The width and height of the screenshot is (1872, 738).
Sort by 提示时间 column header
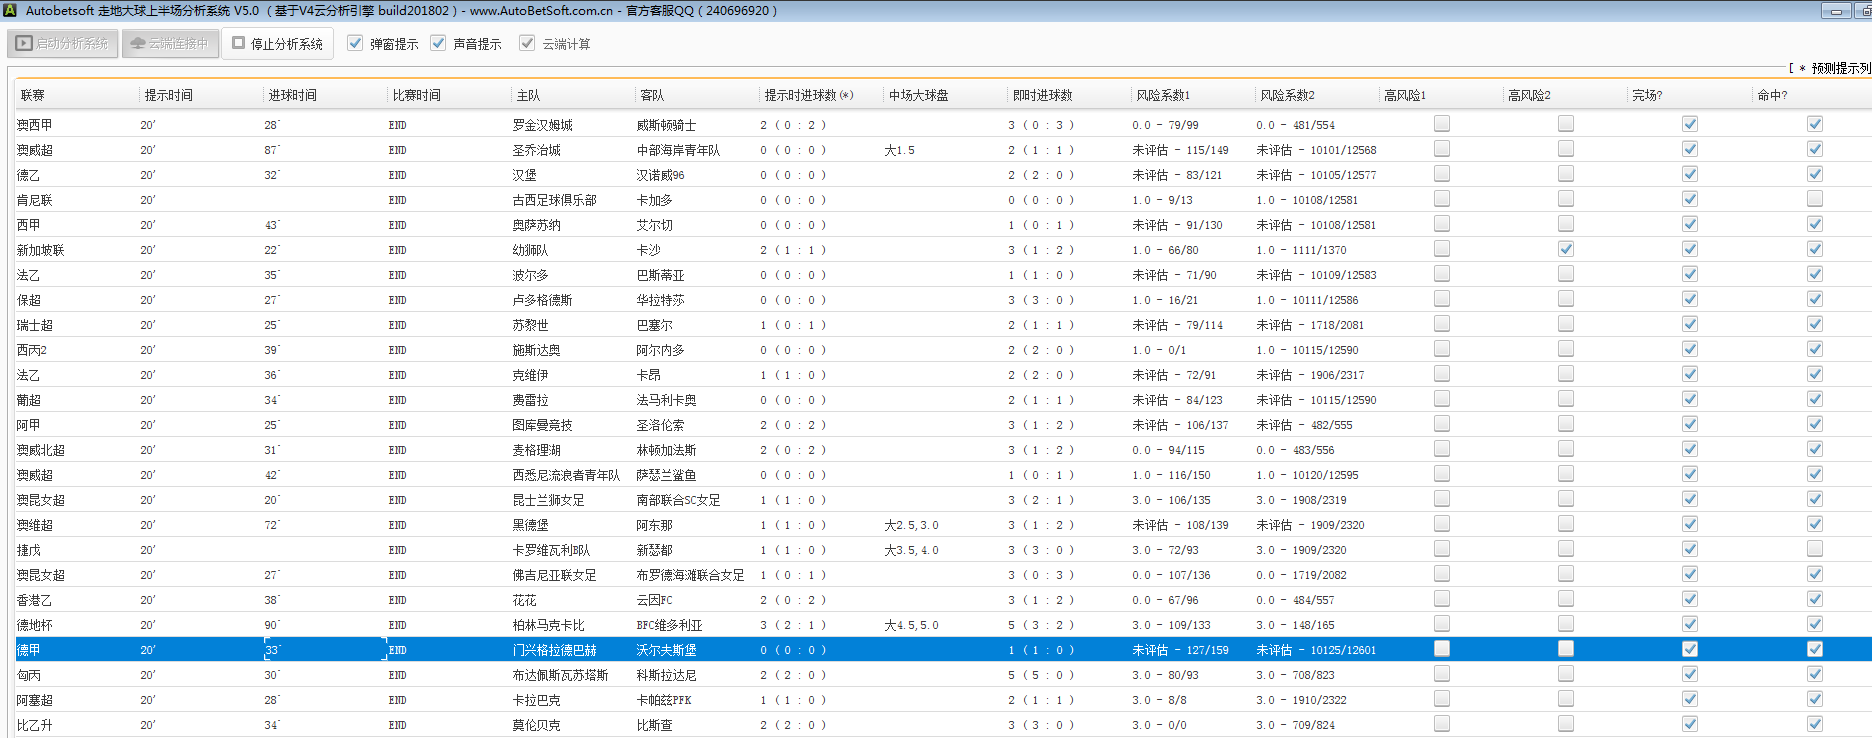(x=168, y=96)
